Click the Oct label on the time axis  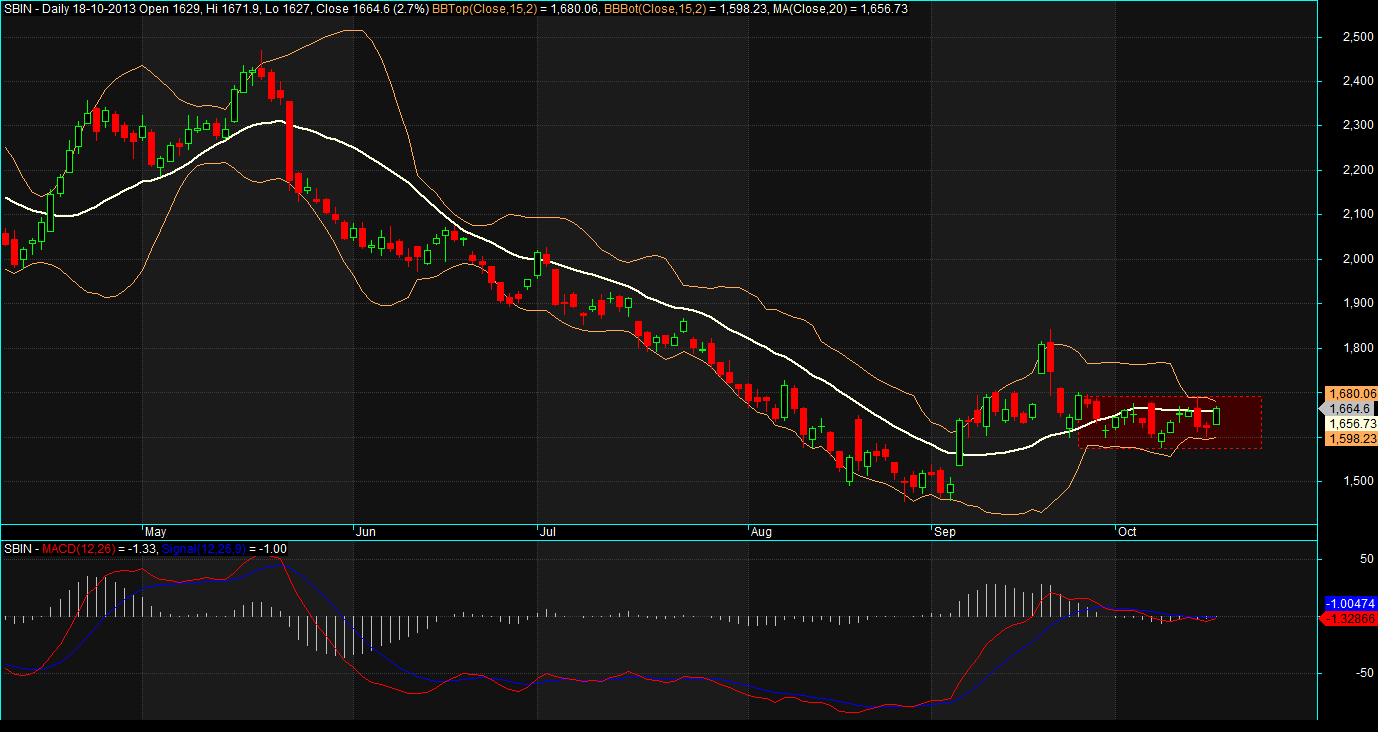(1128, 532)
